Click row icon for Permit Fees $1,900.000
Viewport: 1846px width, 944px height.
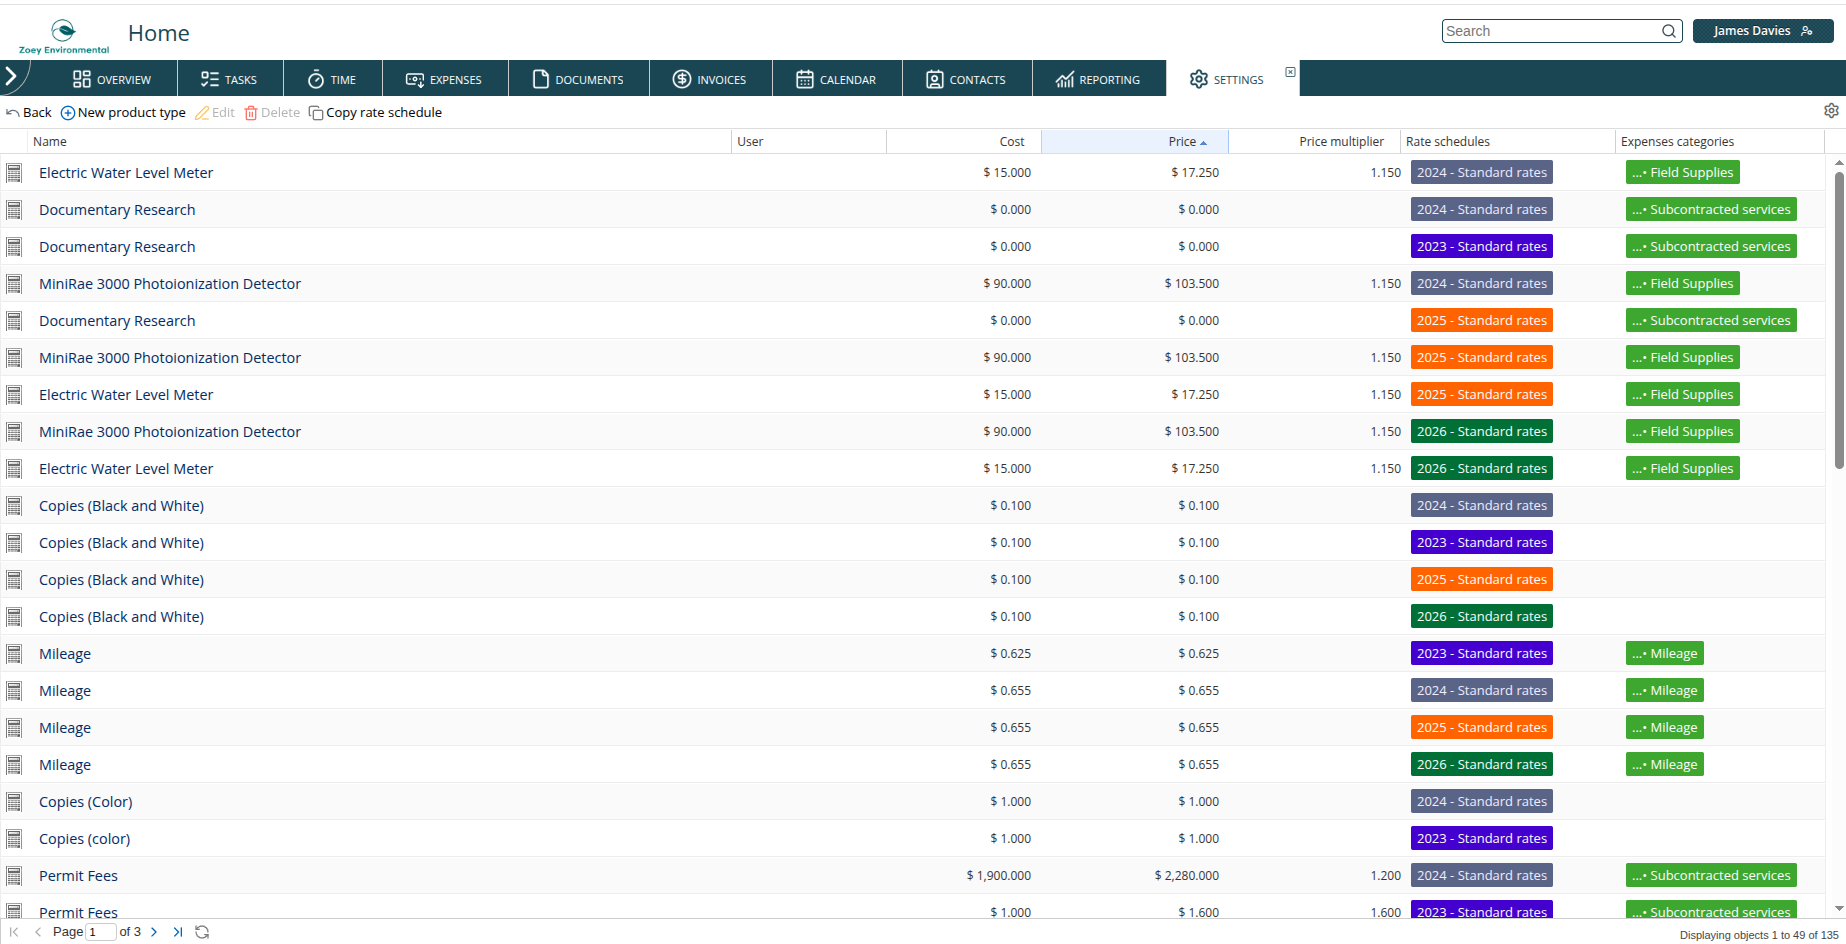pos(14,876)
